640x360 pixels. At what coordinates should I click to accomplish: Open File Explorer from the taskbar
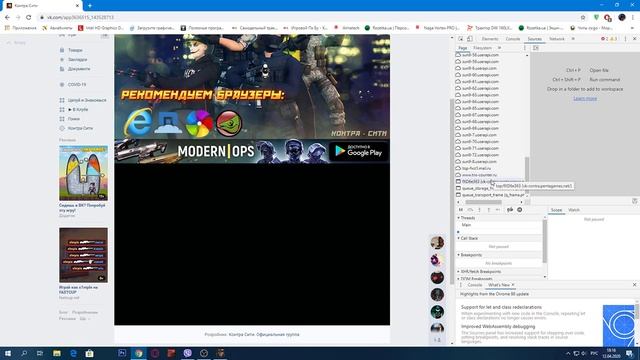click(x=57, y=353)
